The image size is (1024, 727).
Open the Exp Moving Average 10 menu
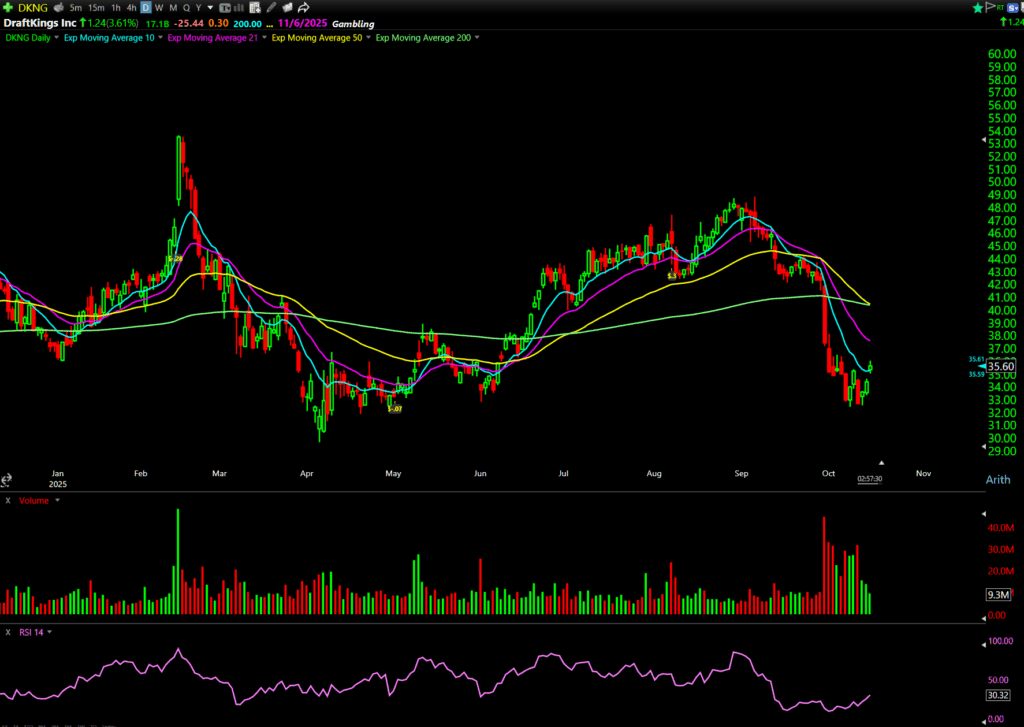point(159,38)
